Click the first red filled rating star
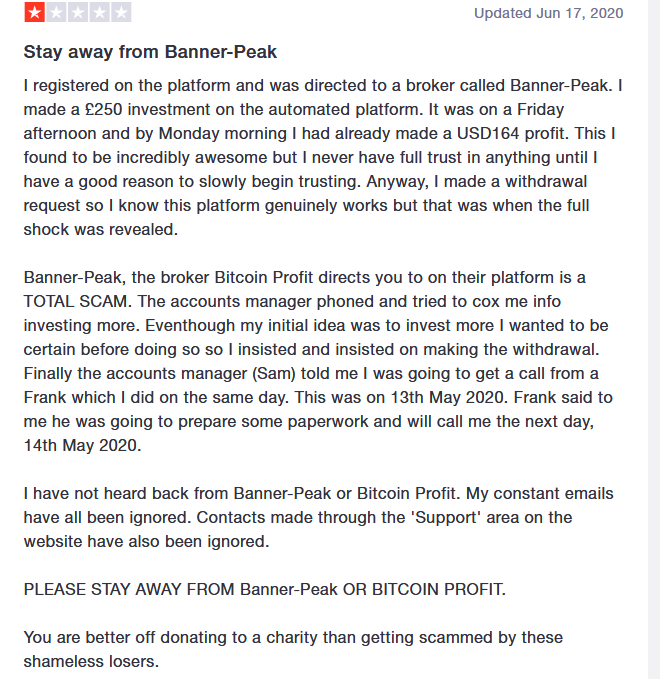 pos(35,12)
